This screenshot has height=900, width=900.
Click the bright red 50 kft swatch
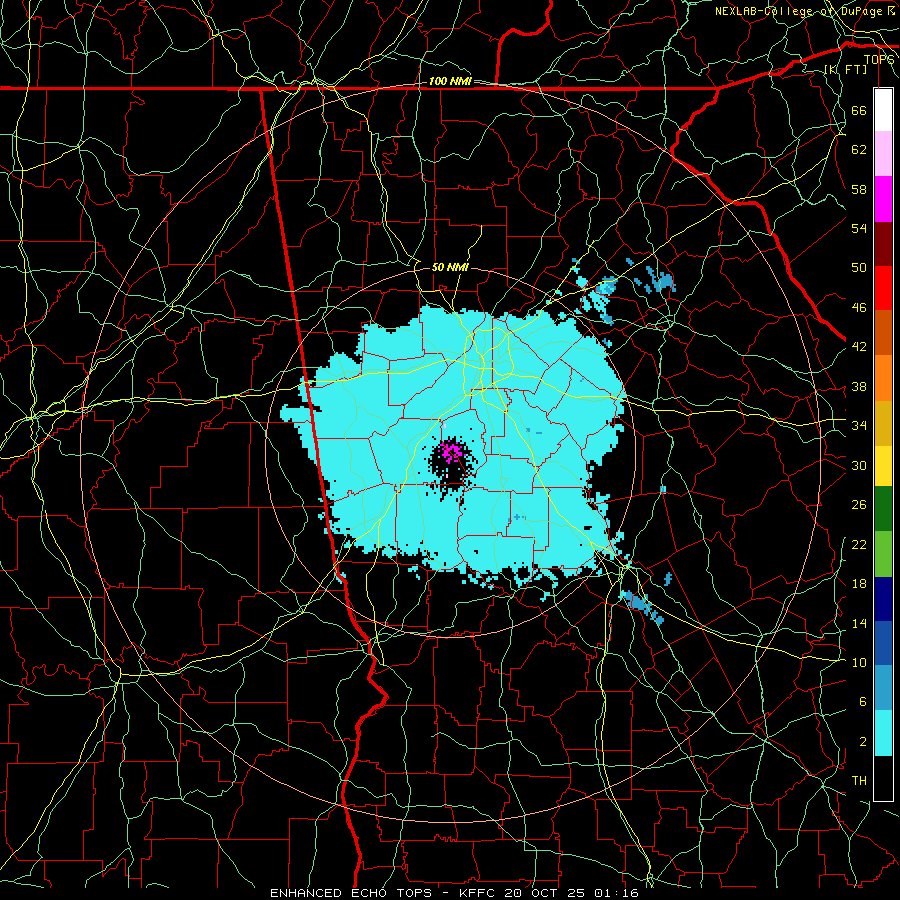tap(883, 288)
